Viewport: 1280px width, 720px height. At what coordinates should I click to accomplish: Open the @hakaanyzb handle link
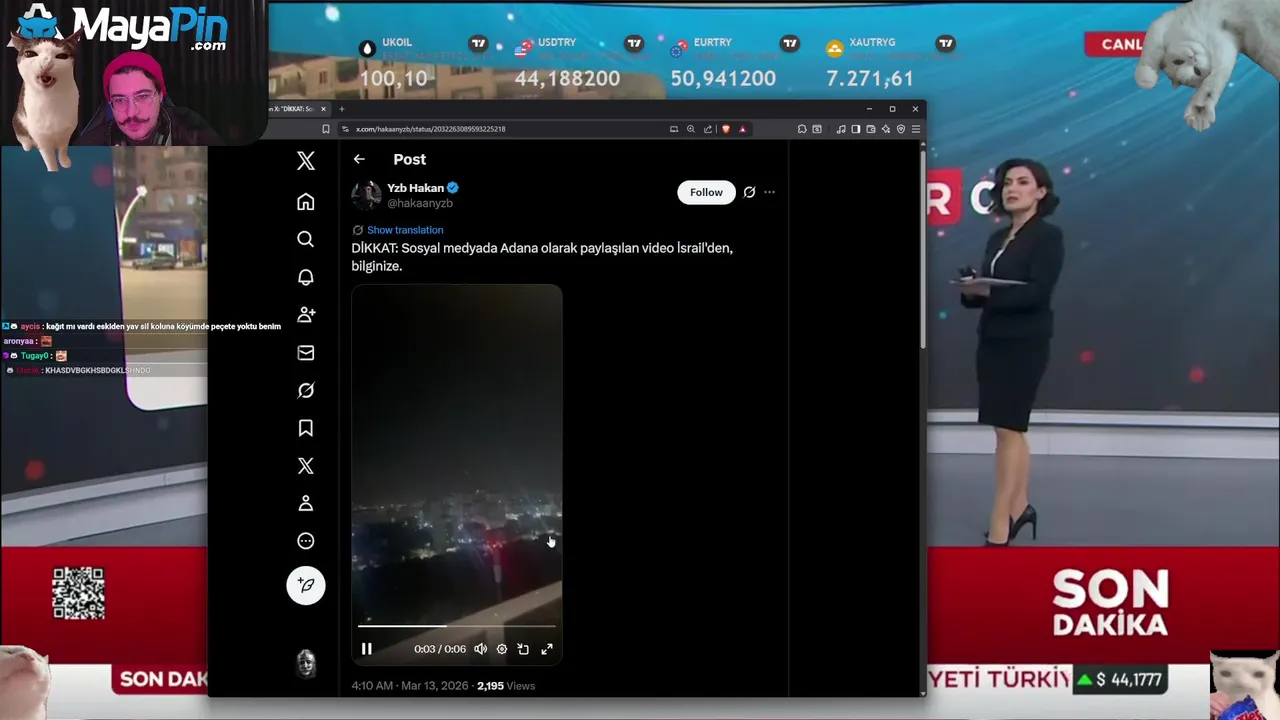(x=420, y=203)
